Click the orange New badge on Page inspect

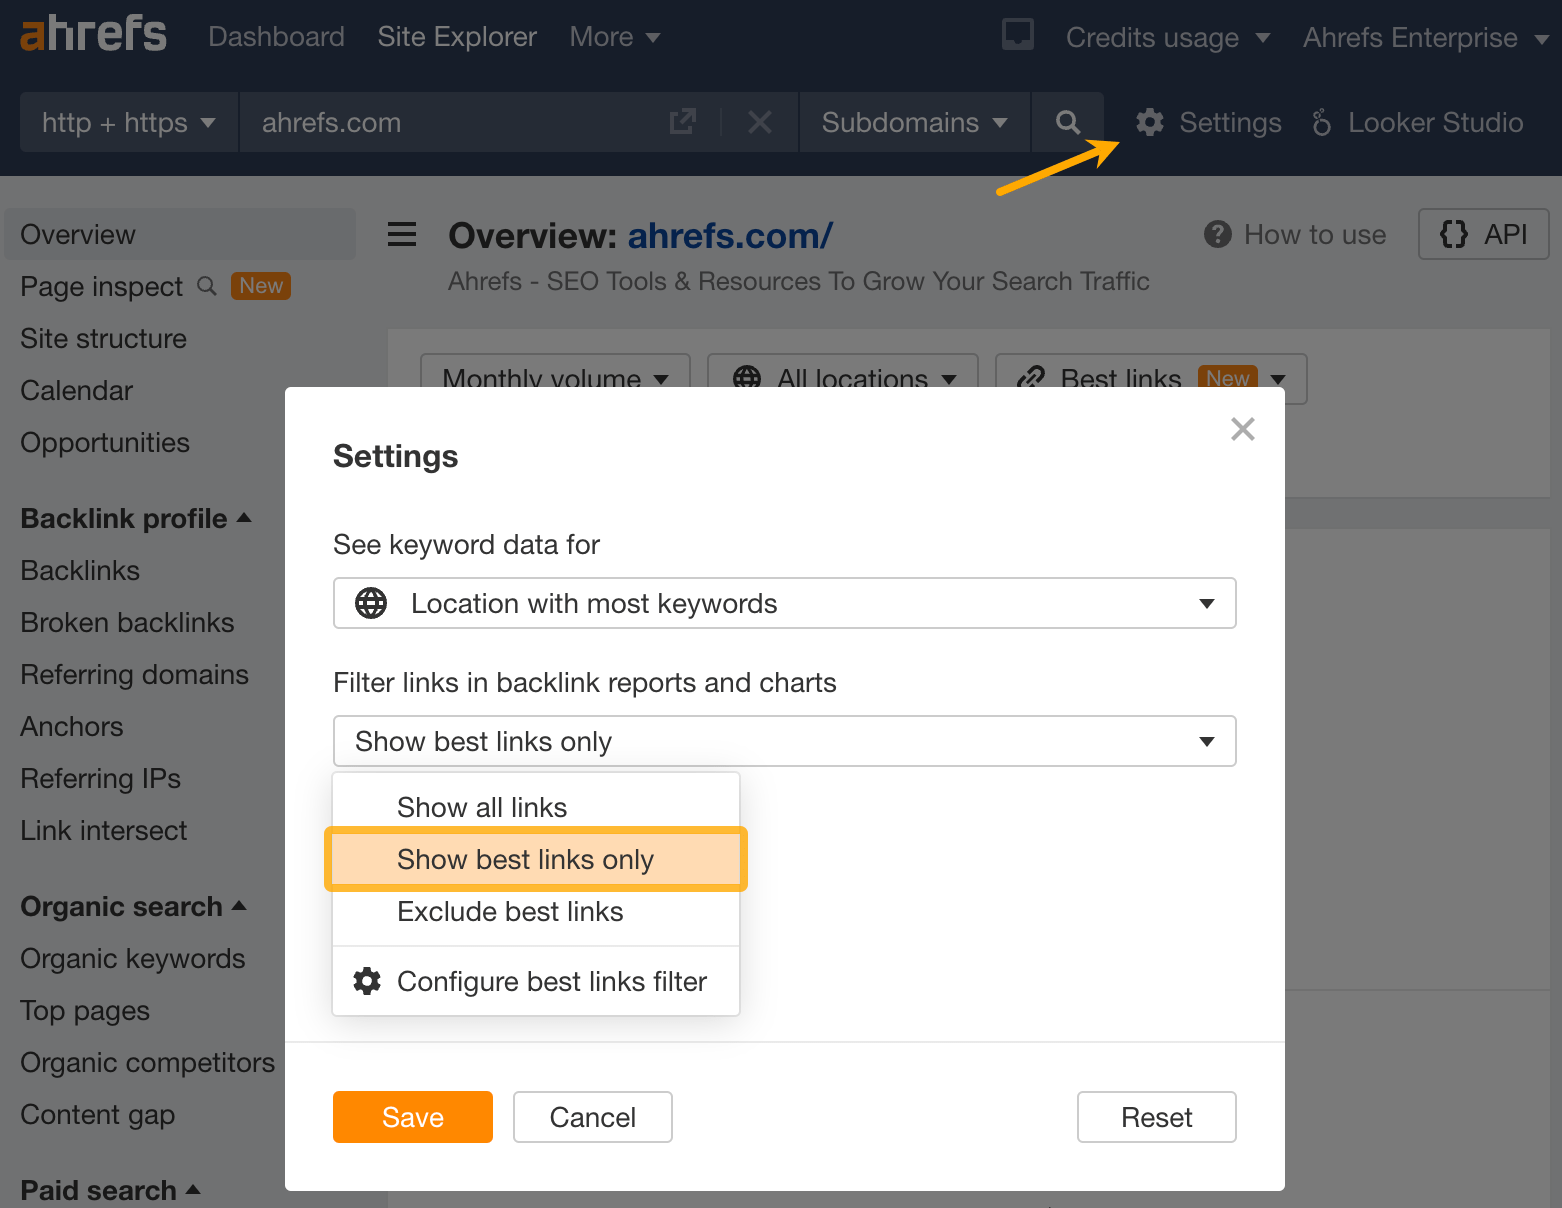pos(260,286)
